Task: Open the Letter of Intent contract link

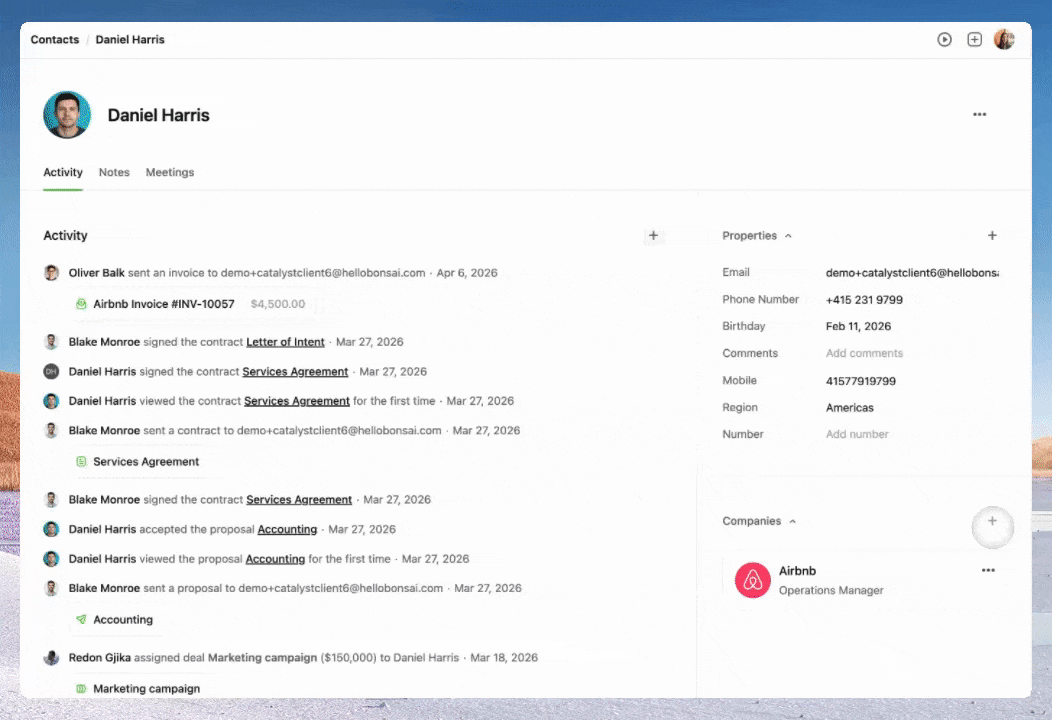Action: coord(285,342)
